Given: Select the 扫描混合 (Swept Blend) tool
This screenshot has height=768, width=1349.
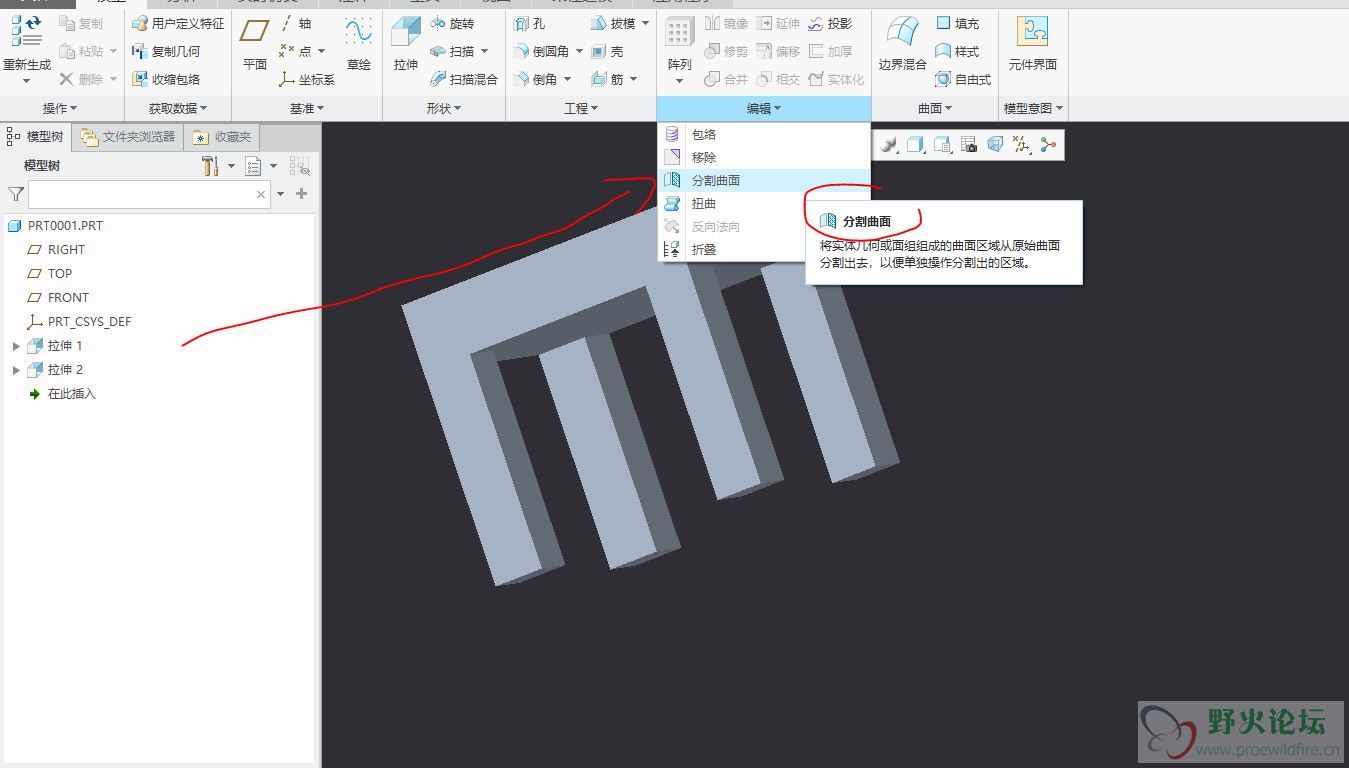Looking at the screenshot, I should (464, 79).
